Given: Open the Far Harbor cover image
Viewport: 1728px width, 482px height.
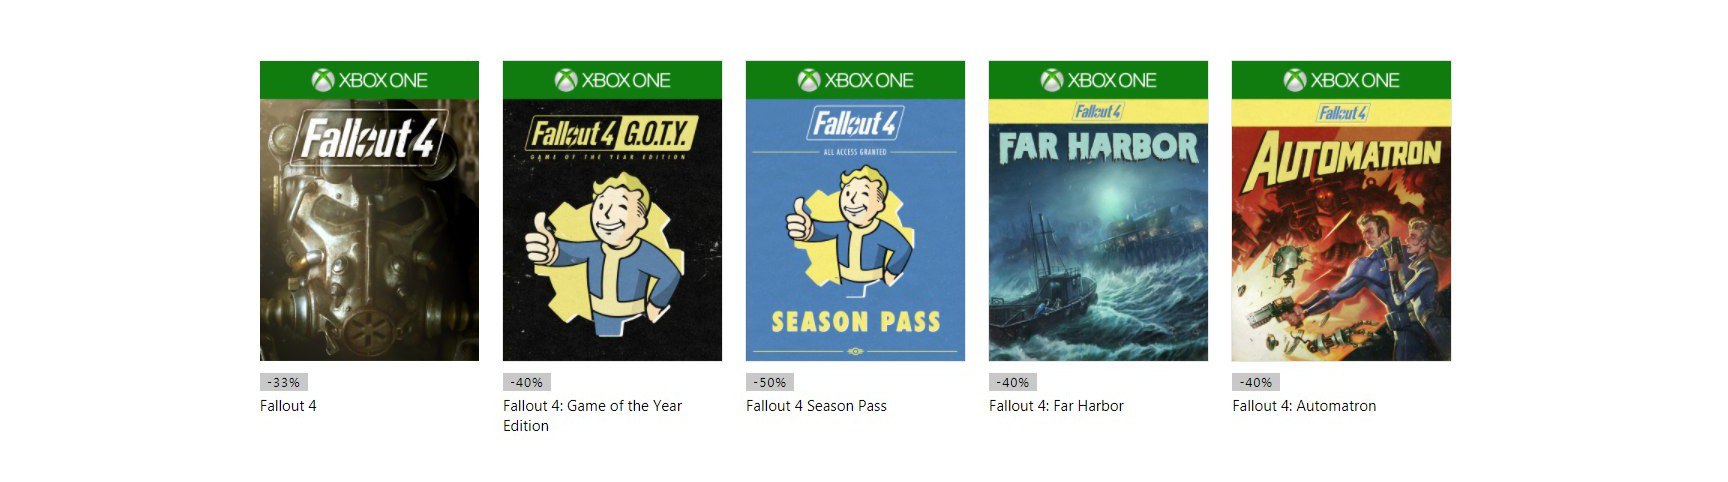Looking at the screenshot, I should tap(1098, 211).
